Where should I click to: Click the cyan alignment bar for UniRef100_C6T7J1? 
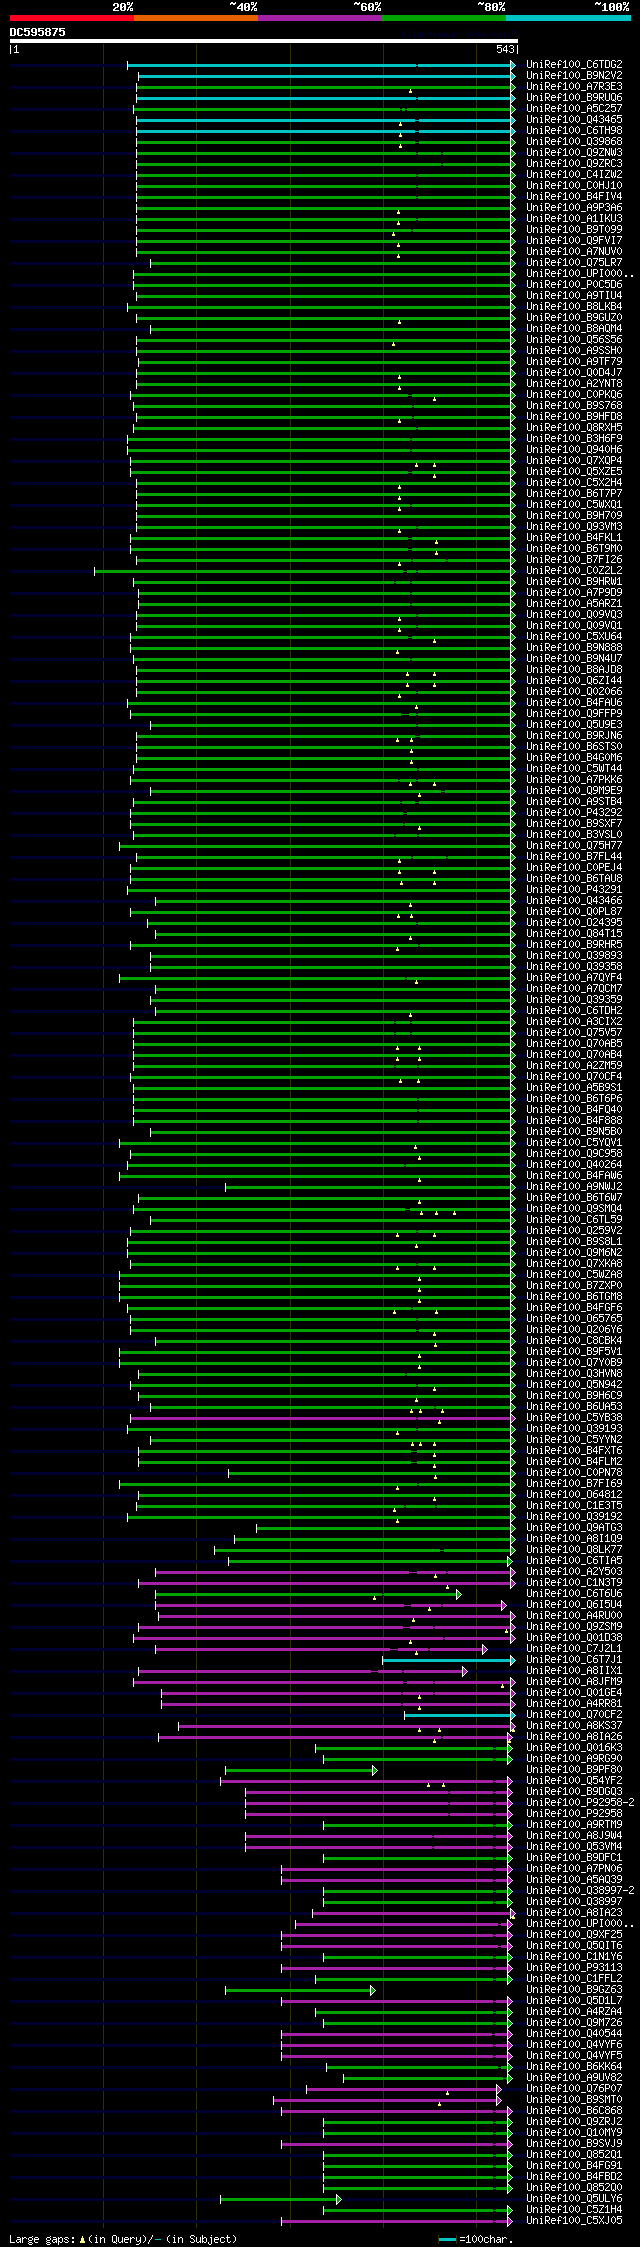(448, 1660)
